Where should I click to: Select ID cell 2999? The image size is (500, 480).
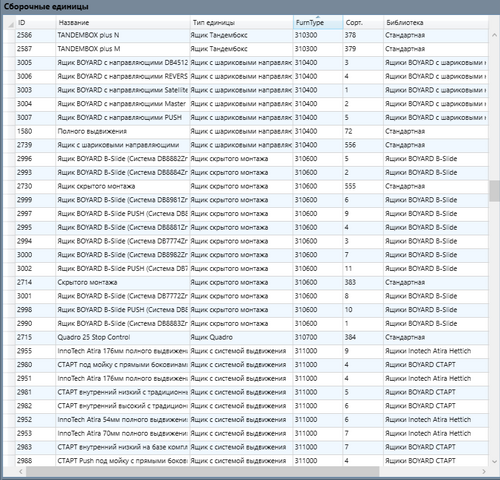(36, 200)
